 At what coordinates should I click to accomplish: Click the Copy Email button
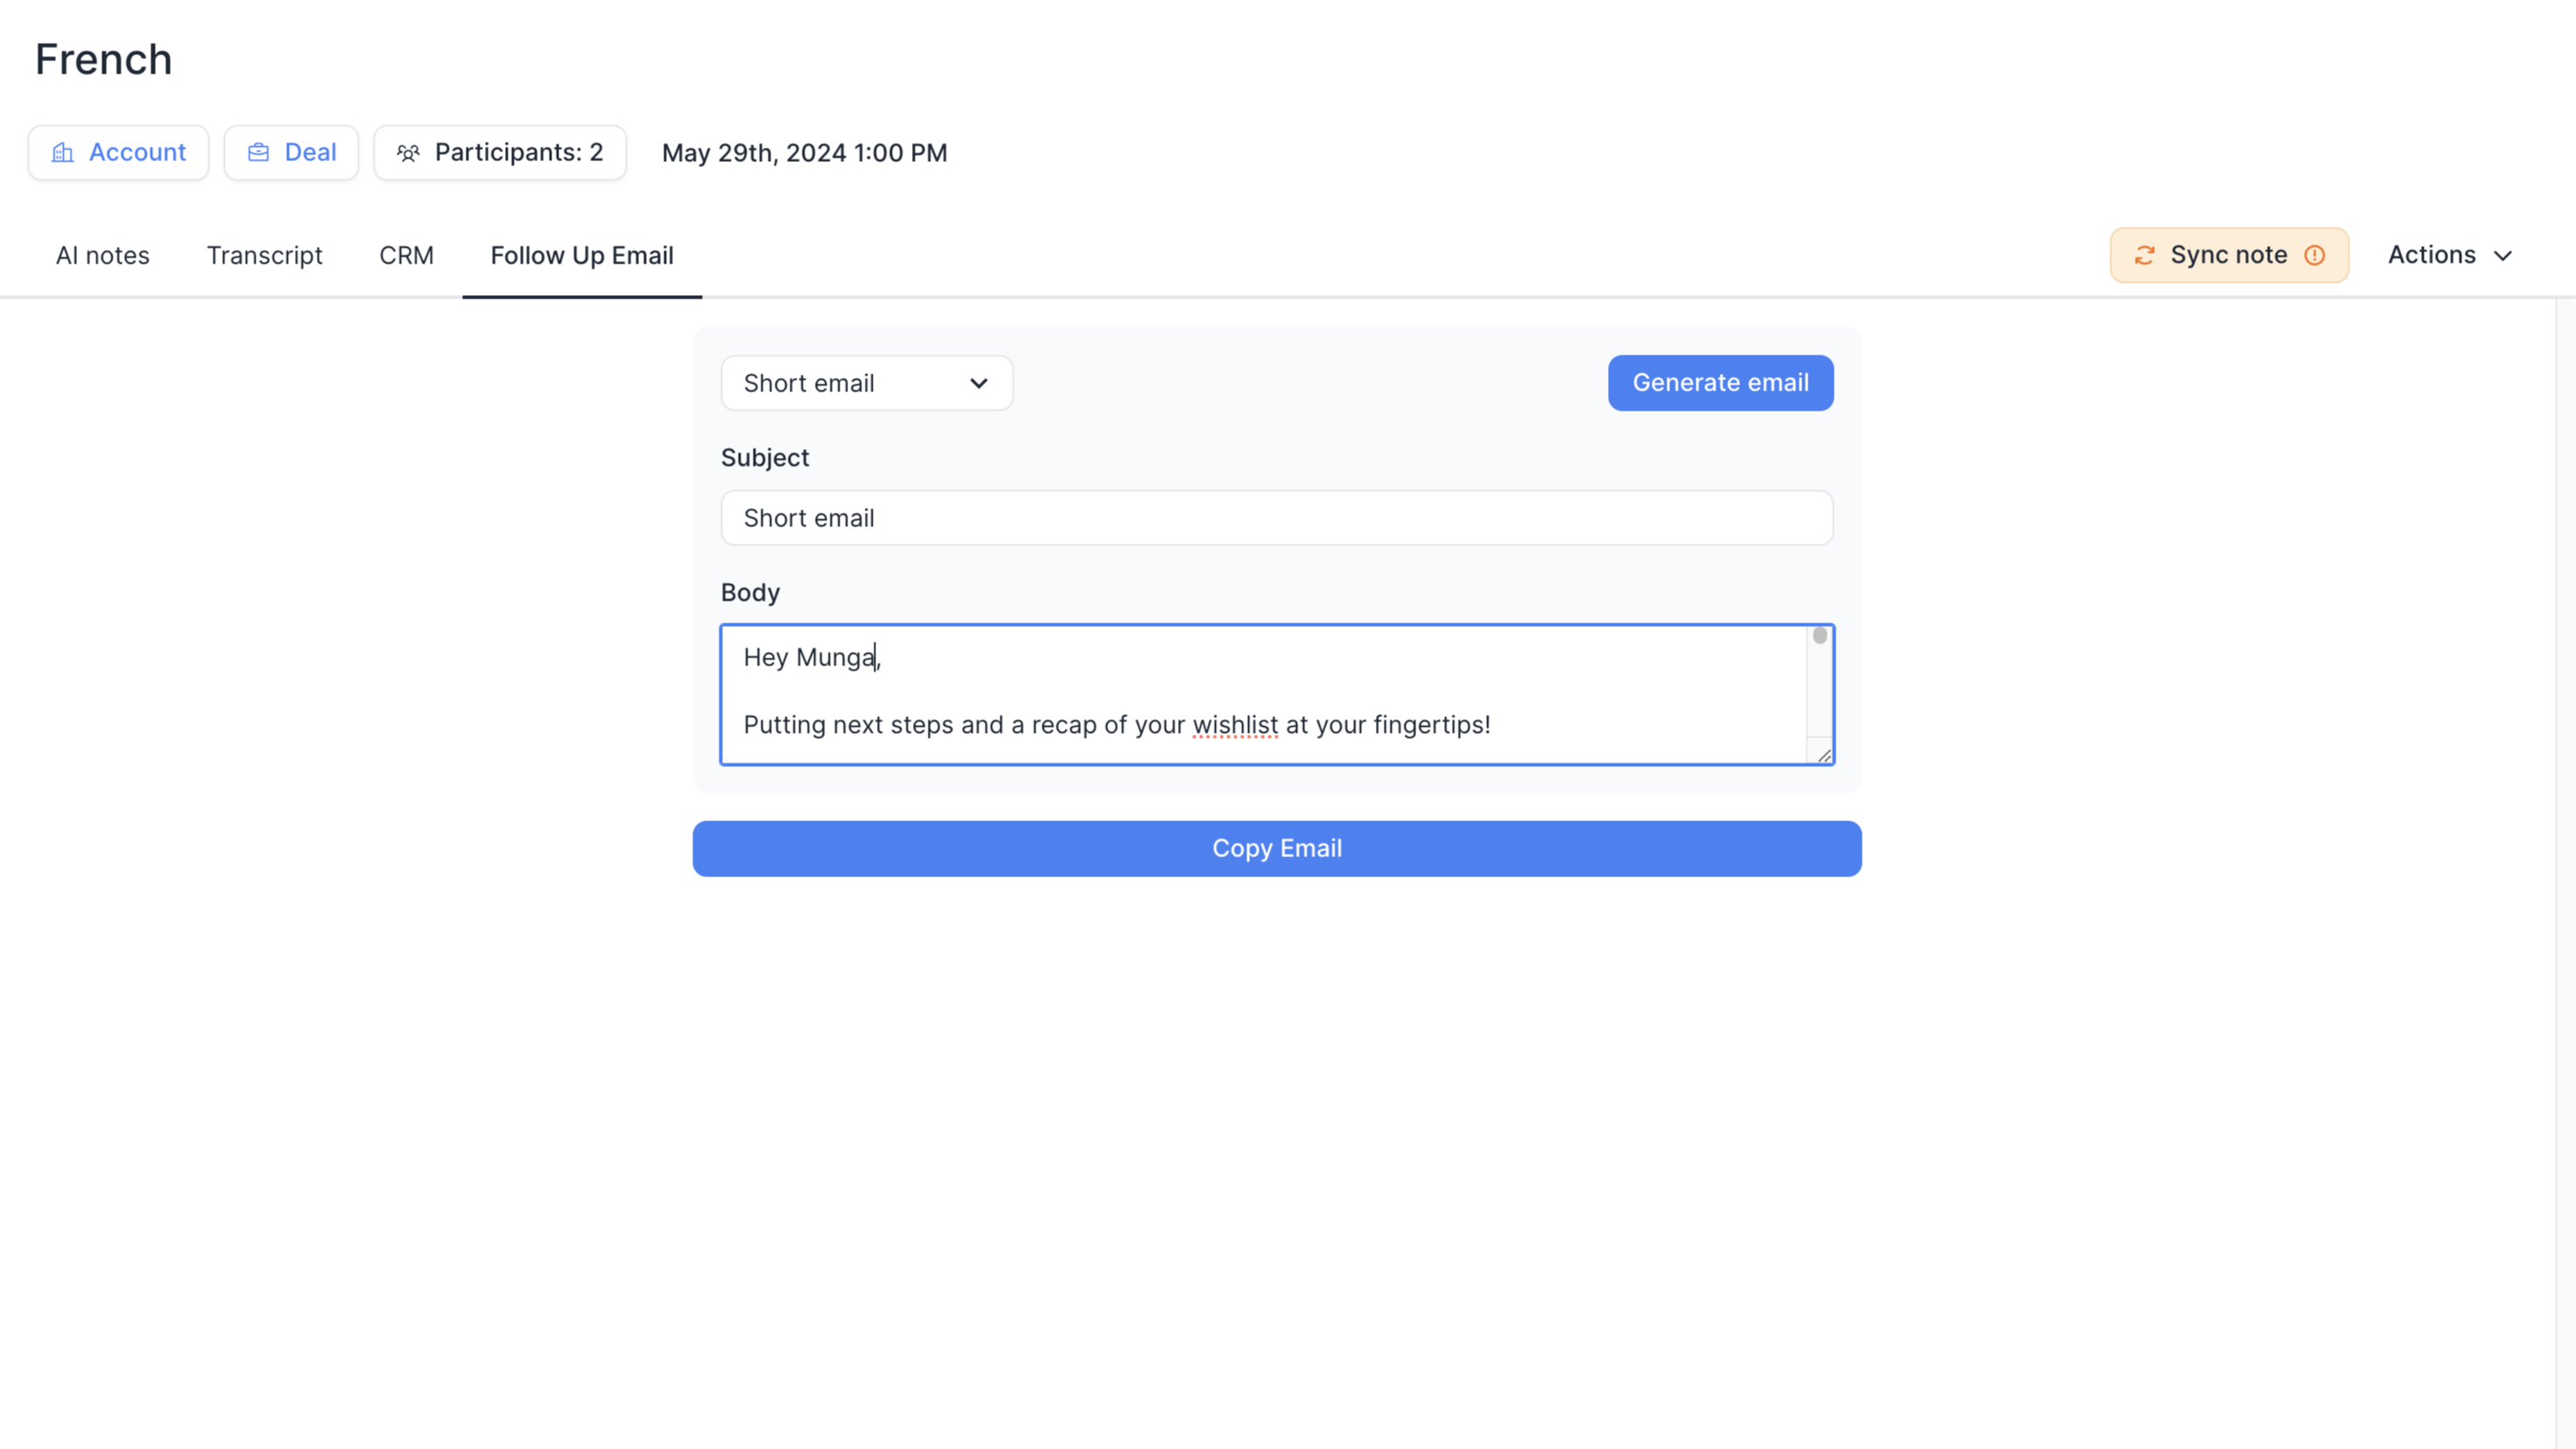point(1276,848)
